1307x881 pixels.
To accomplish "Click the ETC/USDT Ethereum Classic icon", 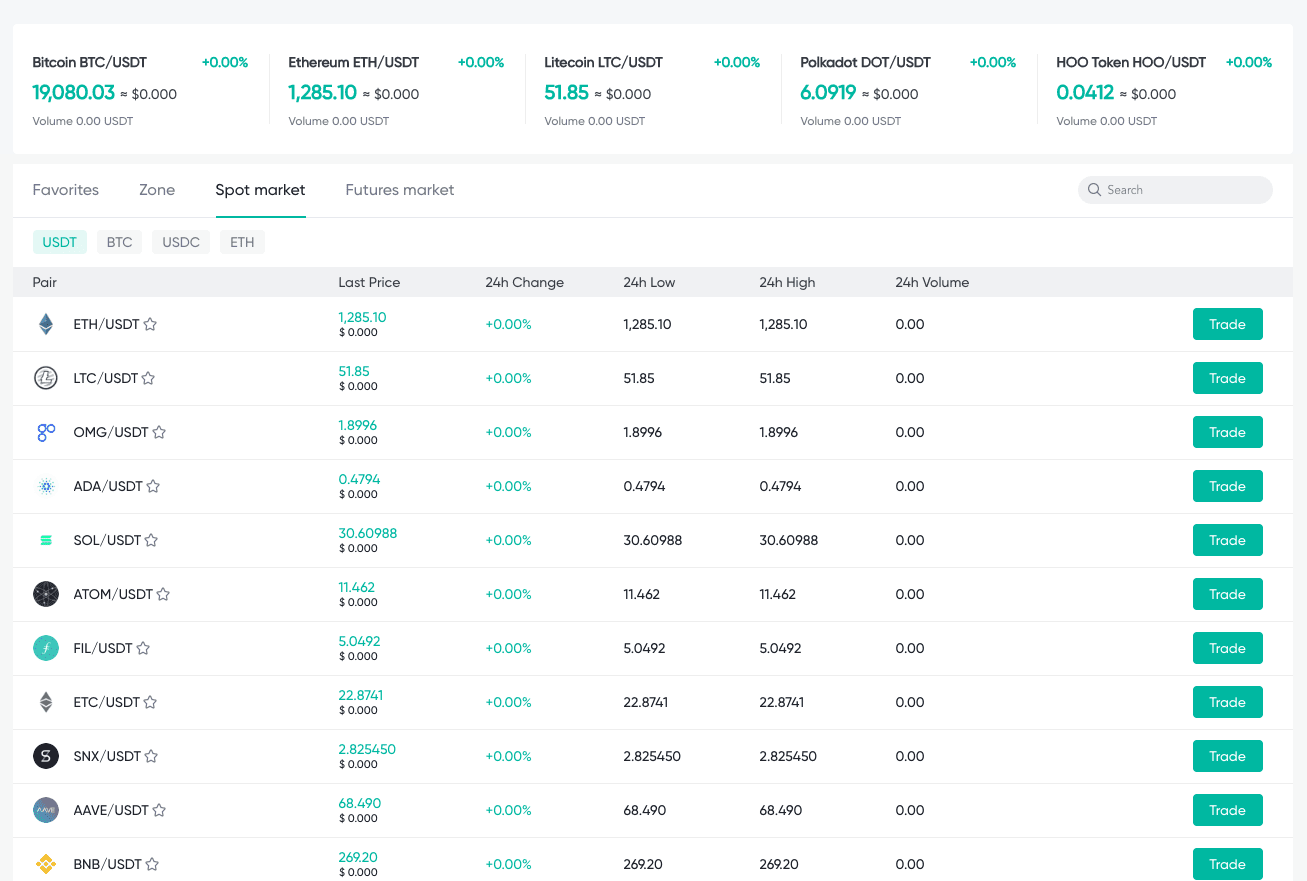I will click(46, 702).
